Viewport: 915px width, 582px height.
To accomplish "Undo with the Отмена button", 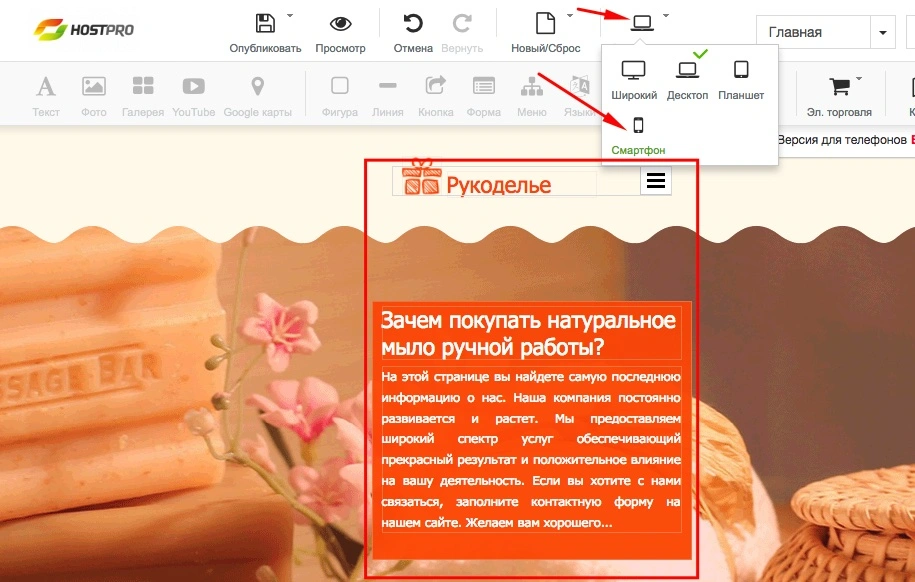I will click(x=413, y=33).
